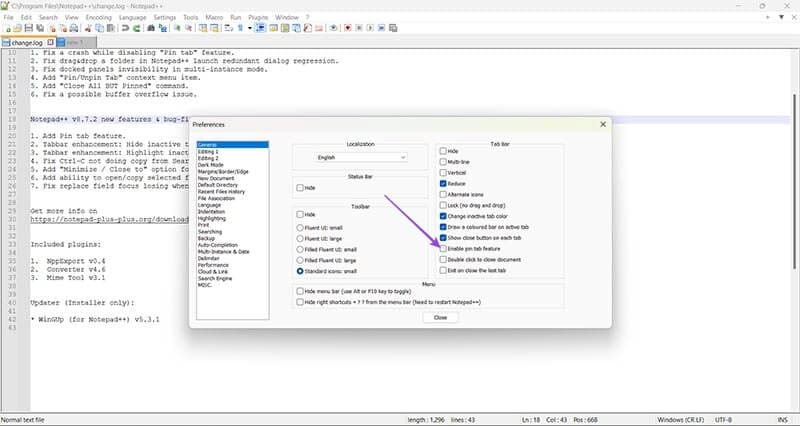Uncheck Show close button on each tab

(443, 238)
